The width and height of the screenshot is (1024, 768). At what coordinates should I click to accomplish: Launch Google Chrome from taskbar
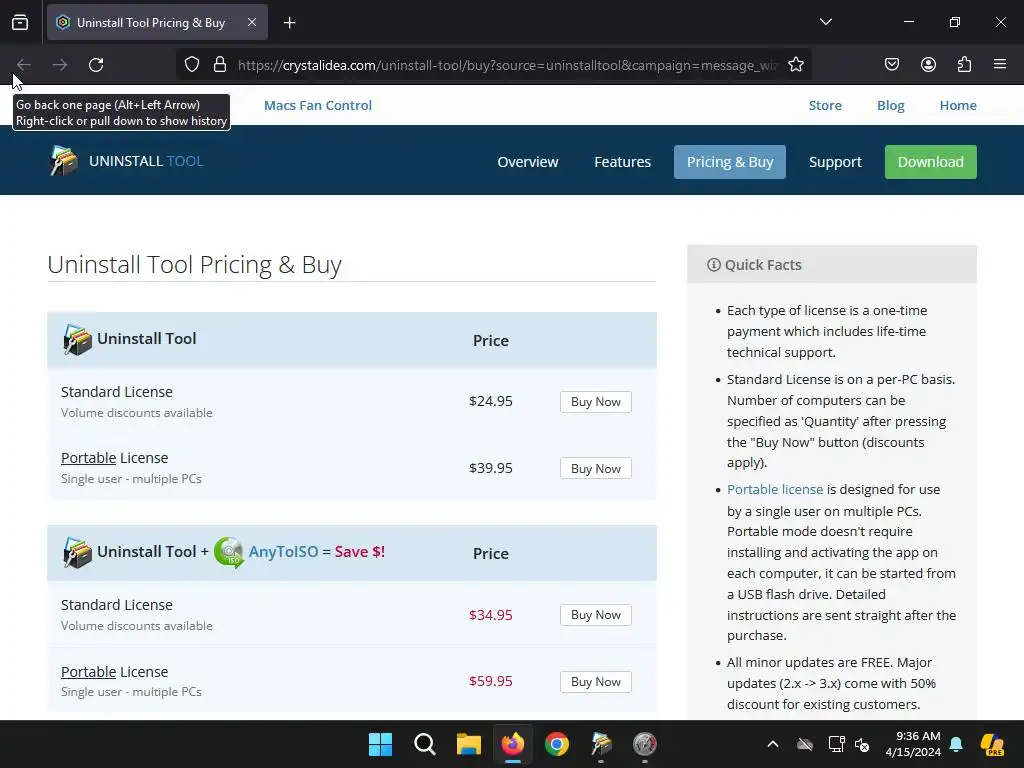coord(556,744)
